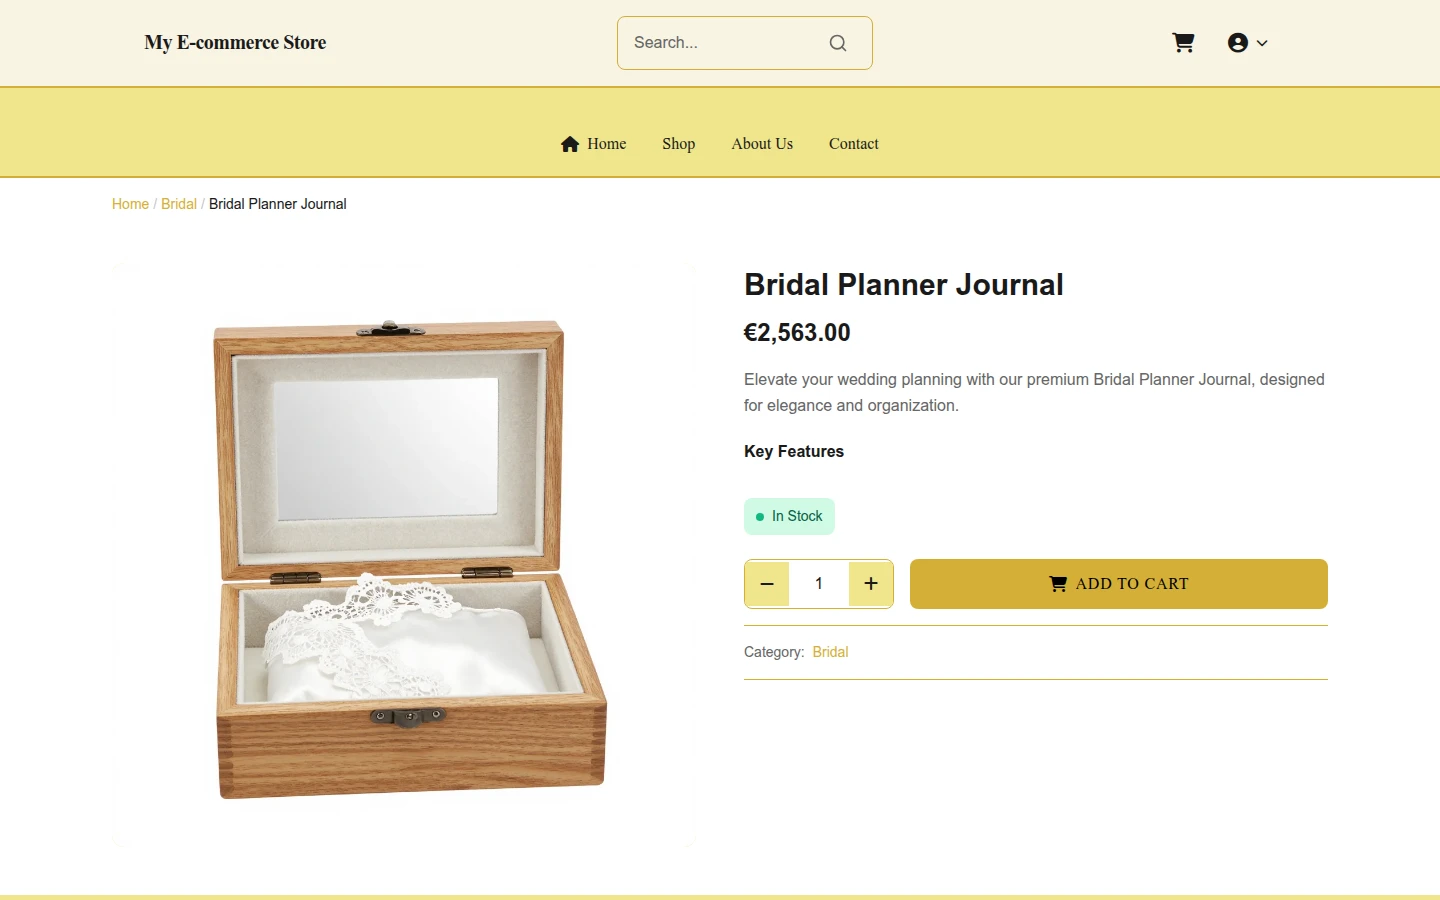Click the My E-commerce Store logo

[x=235, y=43]
